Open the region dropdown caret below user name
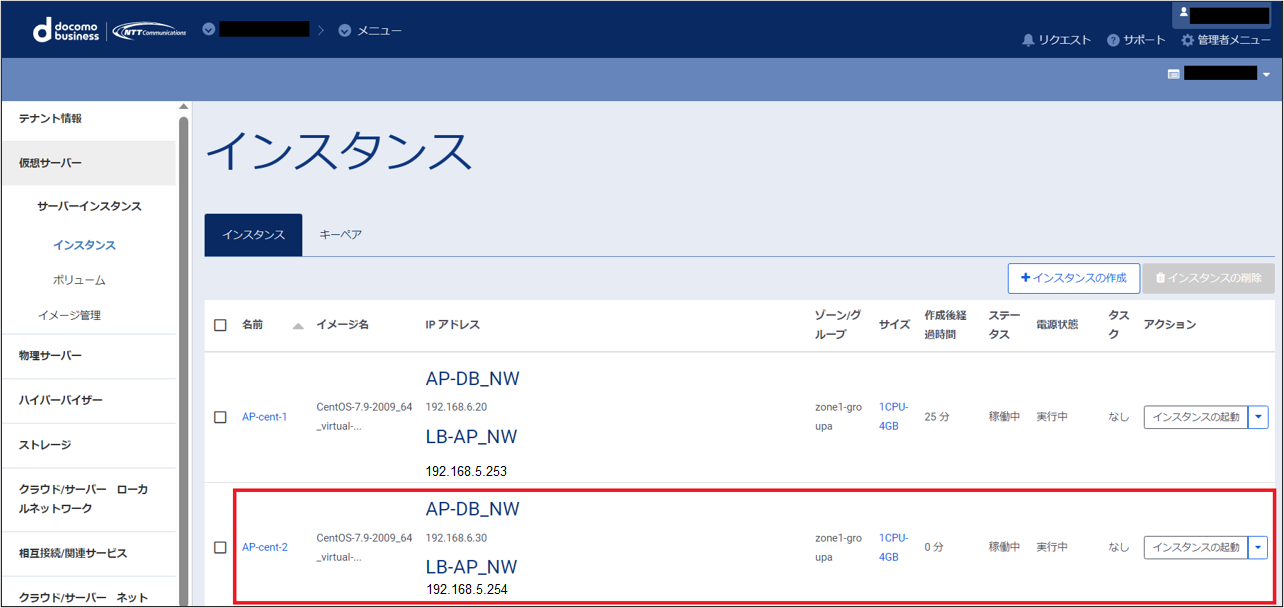The height and width of the screenshot is (608, 1284). [x=1266, y=74]
